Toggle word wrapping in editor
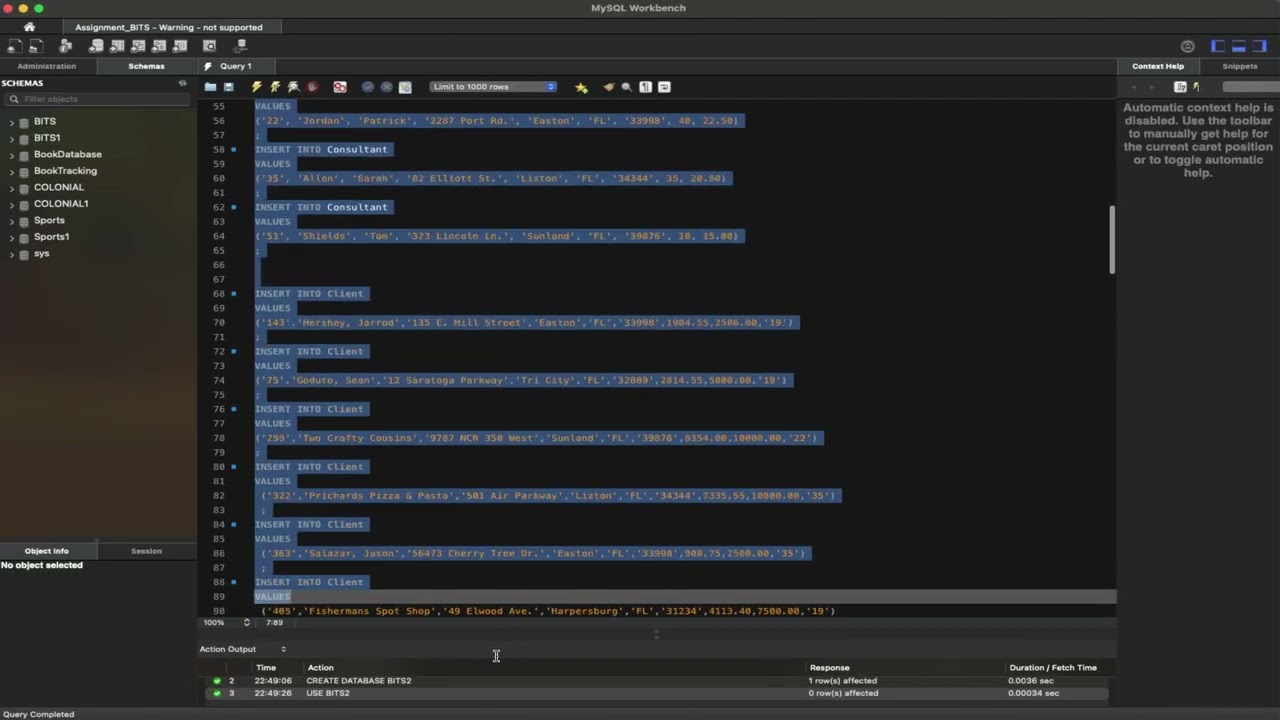The width and height of the screenshot is (1280, 720). 664,87
